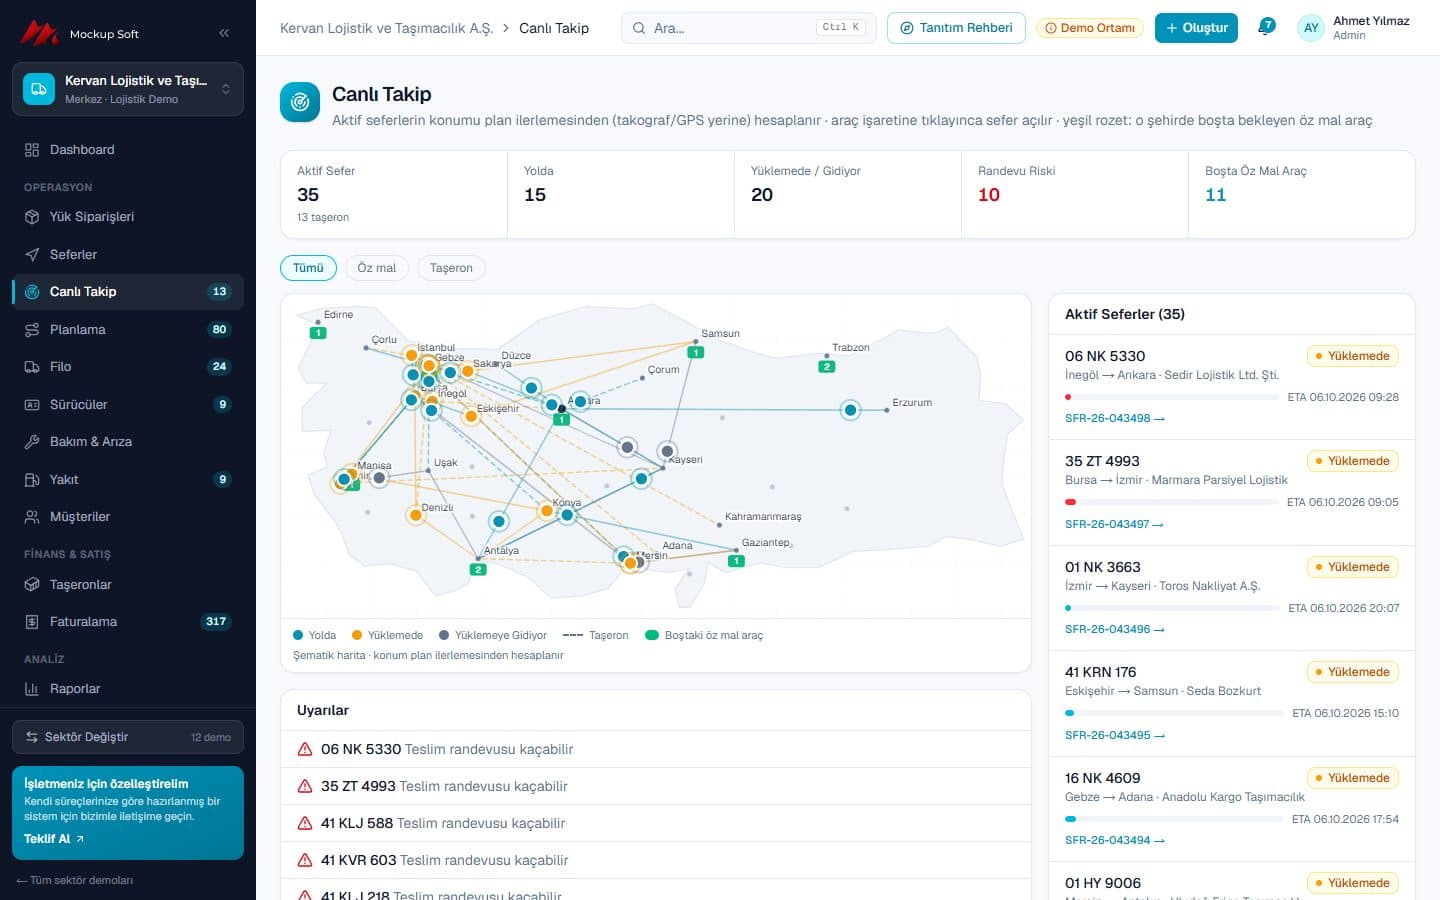The width and height of the screenshot is (1440, 900).
Task: Open Planlama in the sidebar
Action: coord(128,329)
